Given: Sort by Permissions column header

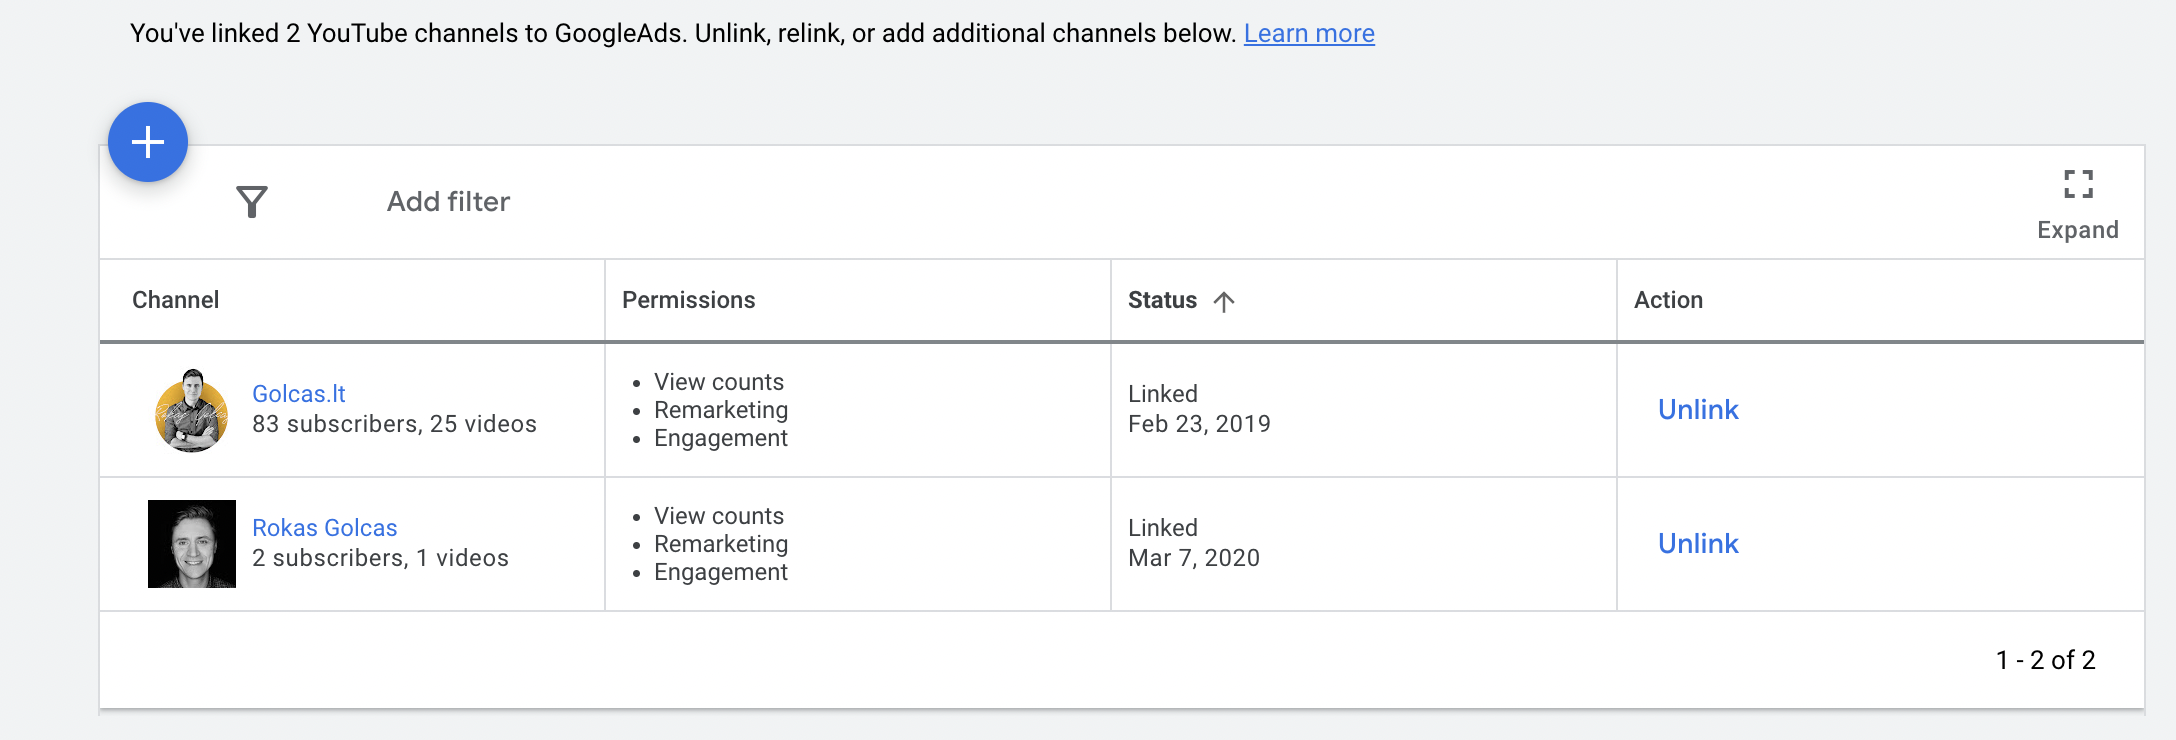Looking at the screenshot, I should [x=689, y=300].
